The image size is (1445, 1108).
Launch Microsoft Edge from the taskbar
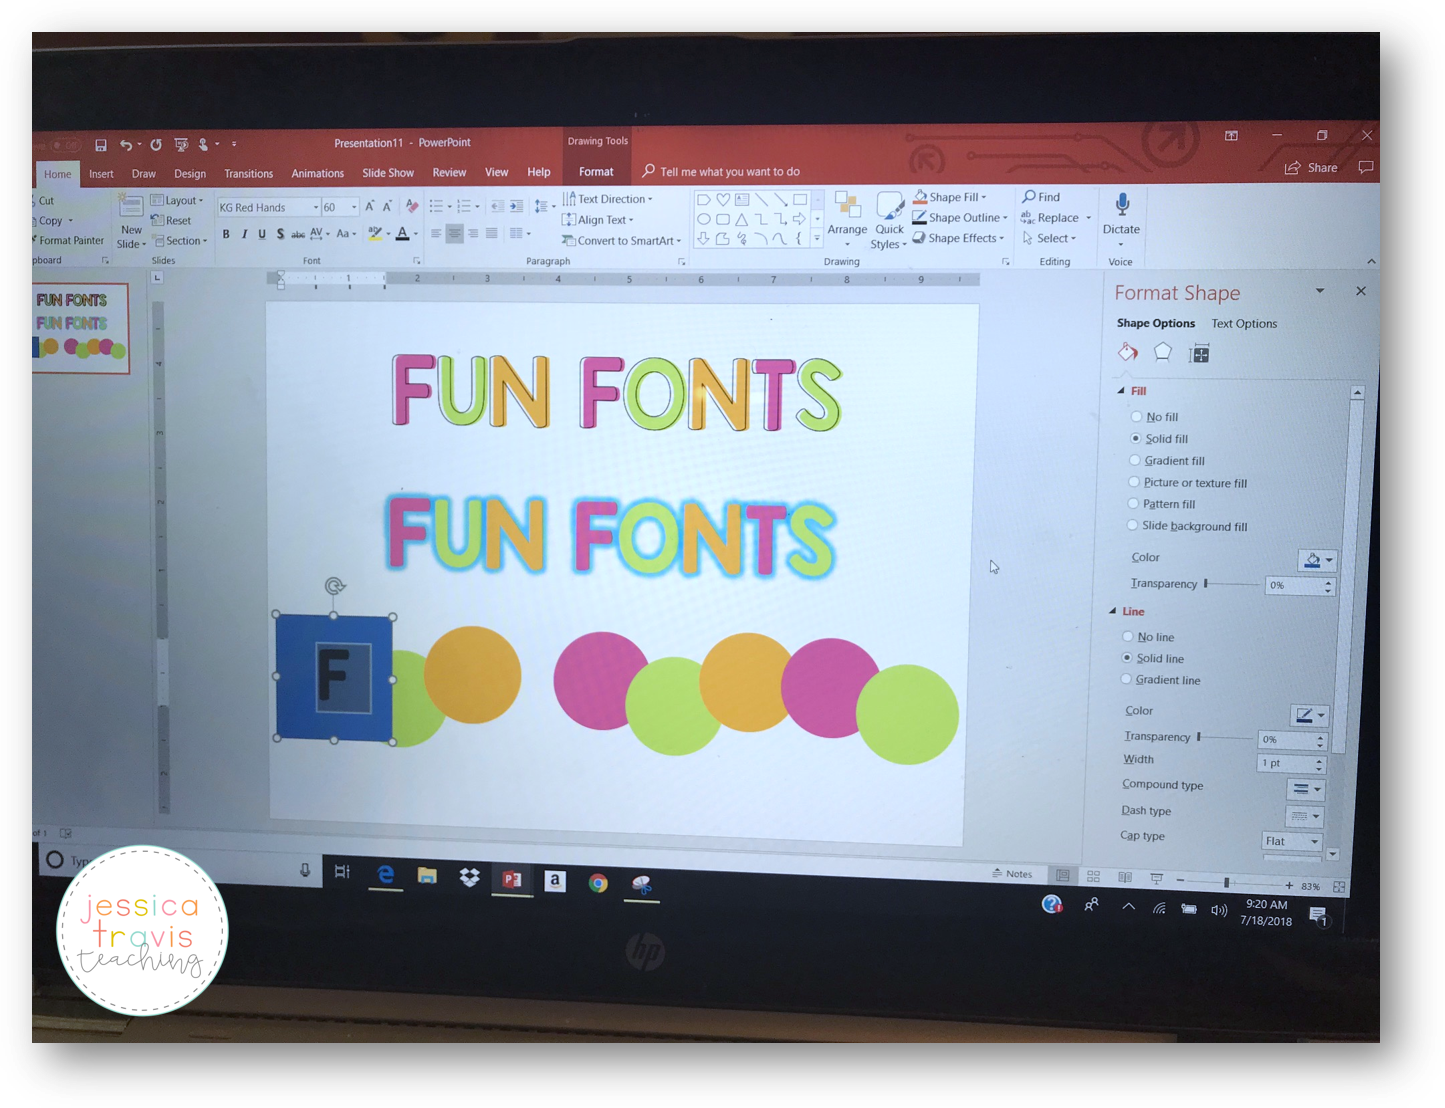click(385, 875)
